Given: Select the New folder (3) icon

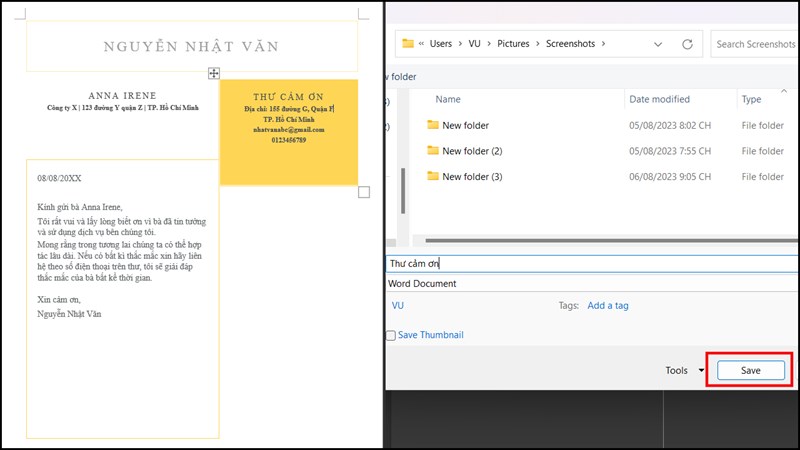Looking at the screenshot, I should point(432,177).
